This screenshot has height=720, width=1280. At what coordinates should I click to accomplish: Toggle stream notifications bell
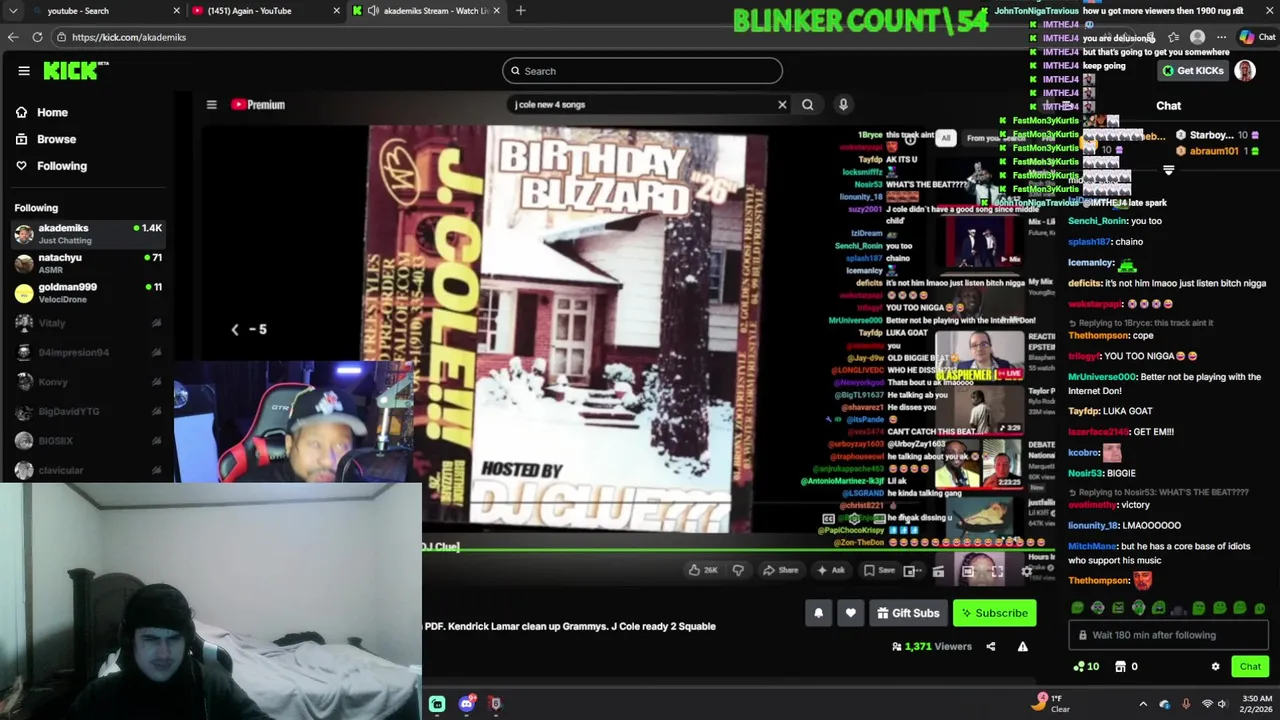coord(818,613)
